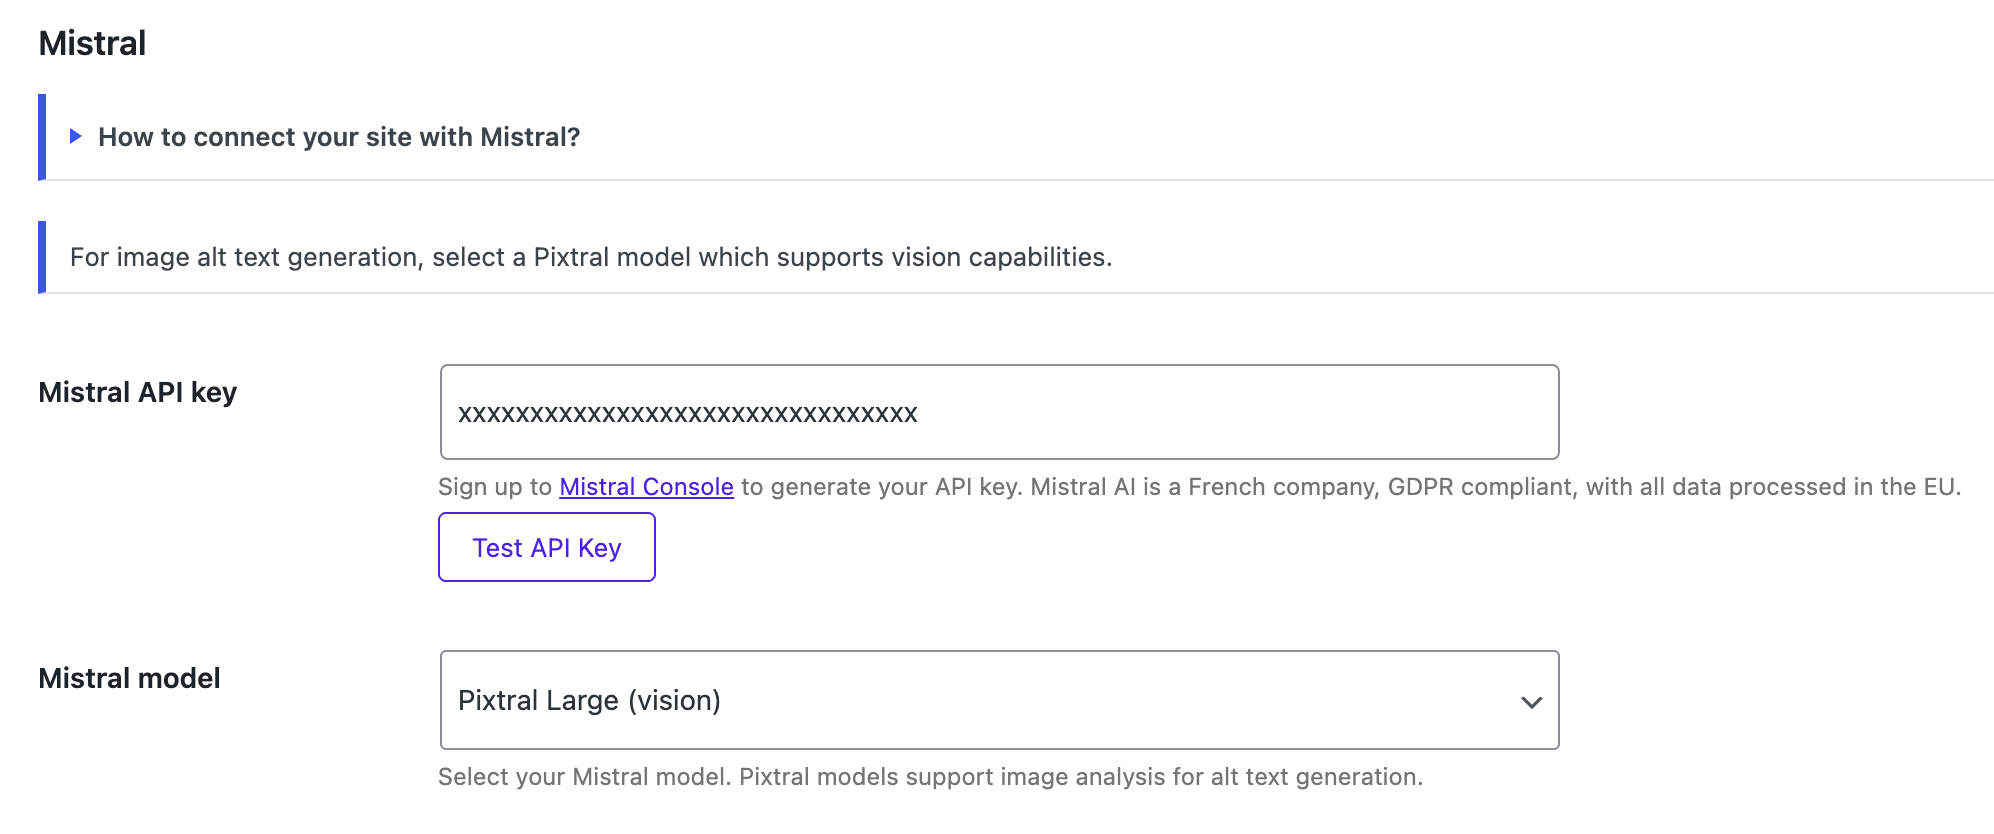Click the Pixtral vision capabilities notice text
Screen dimensions: 1994x834
pyautogui.click(x=590, y=257)
